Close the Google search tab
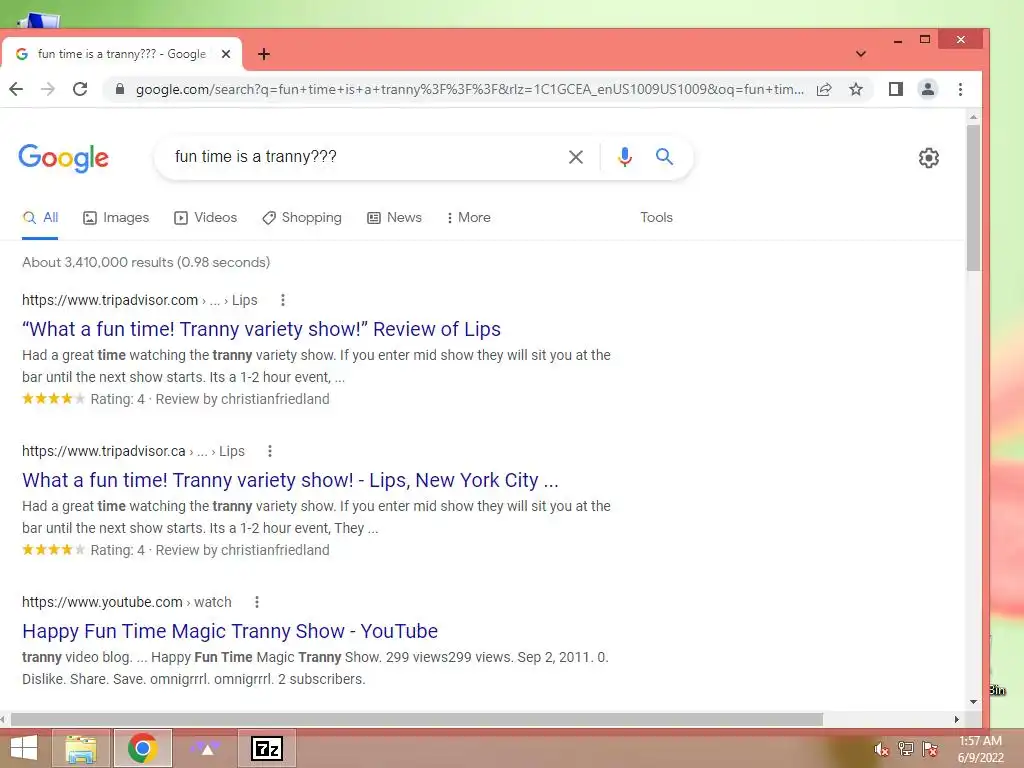The image size is (1024, 768). 226,54
